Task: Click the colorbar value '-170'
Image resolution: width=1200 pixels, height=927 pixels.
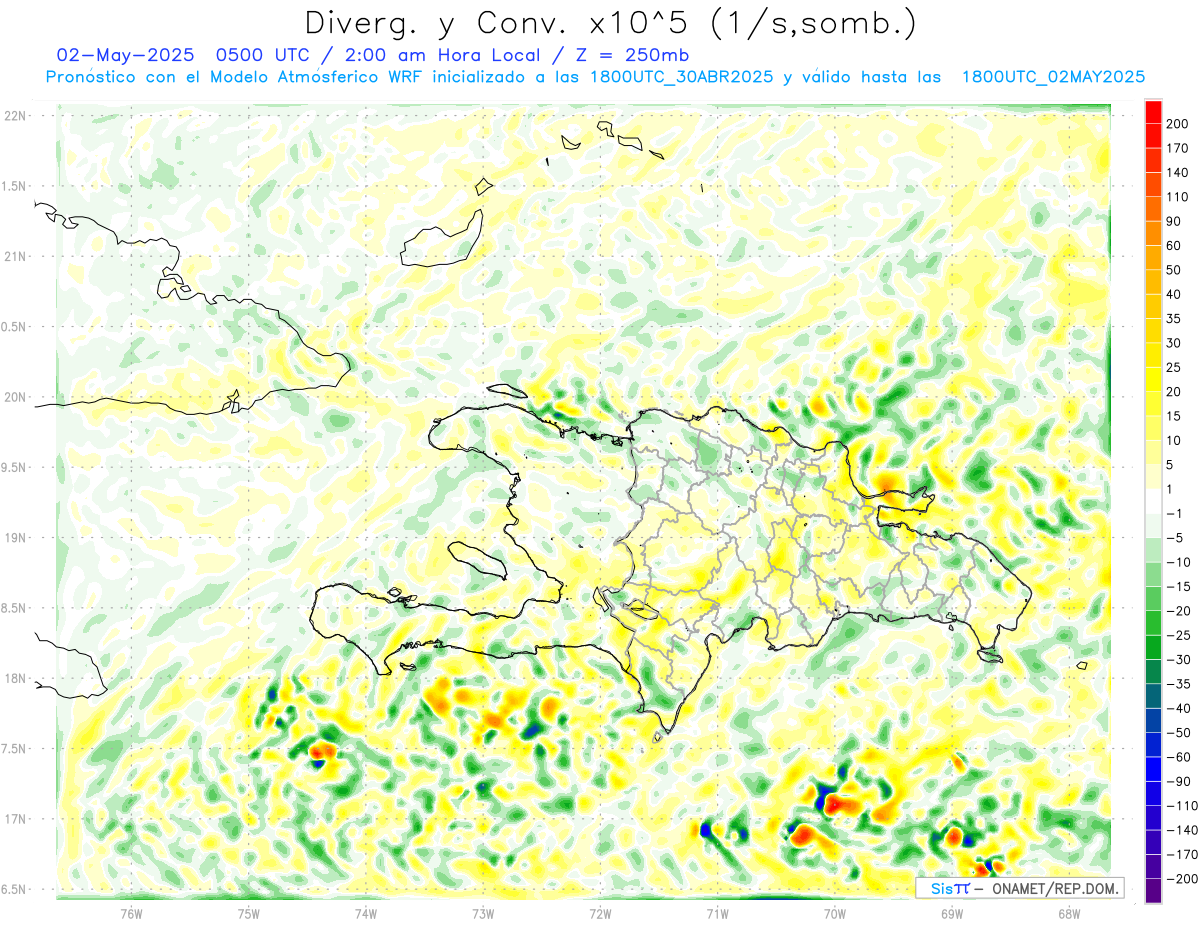Action: point(1180,855)
